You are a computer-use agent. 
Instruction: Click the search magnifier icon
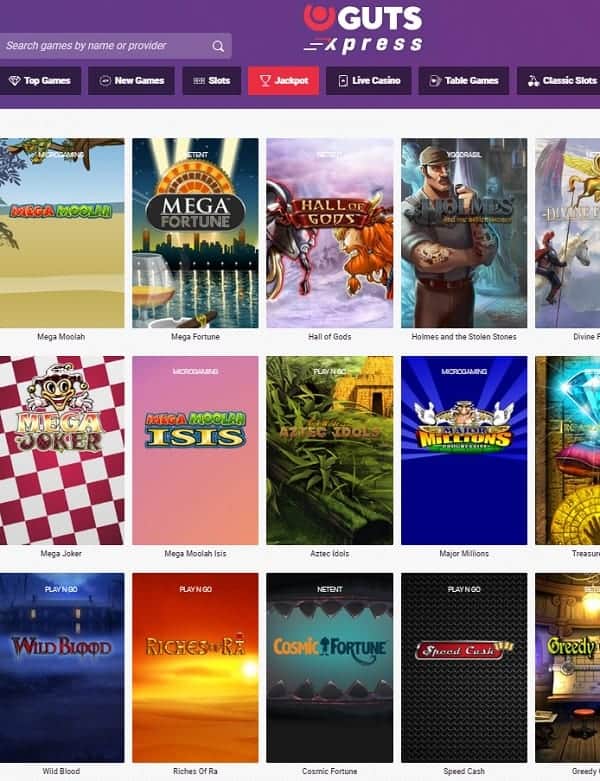coord(218,46)
